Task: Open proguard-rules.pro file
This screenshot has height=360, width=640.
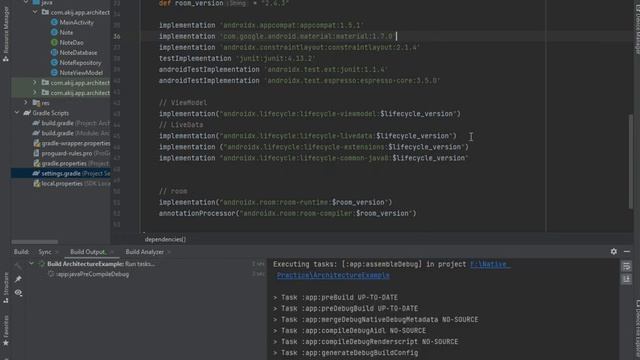Action: [71, 153]
